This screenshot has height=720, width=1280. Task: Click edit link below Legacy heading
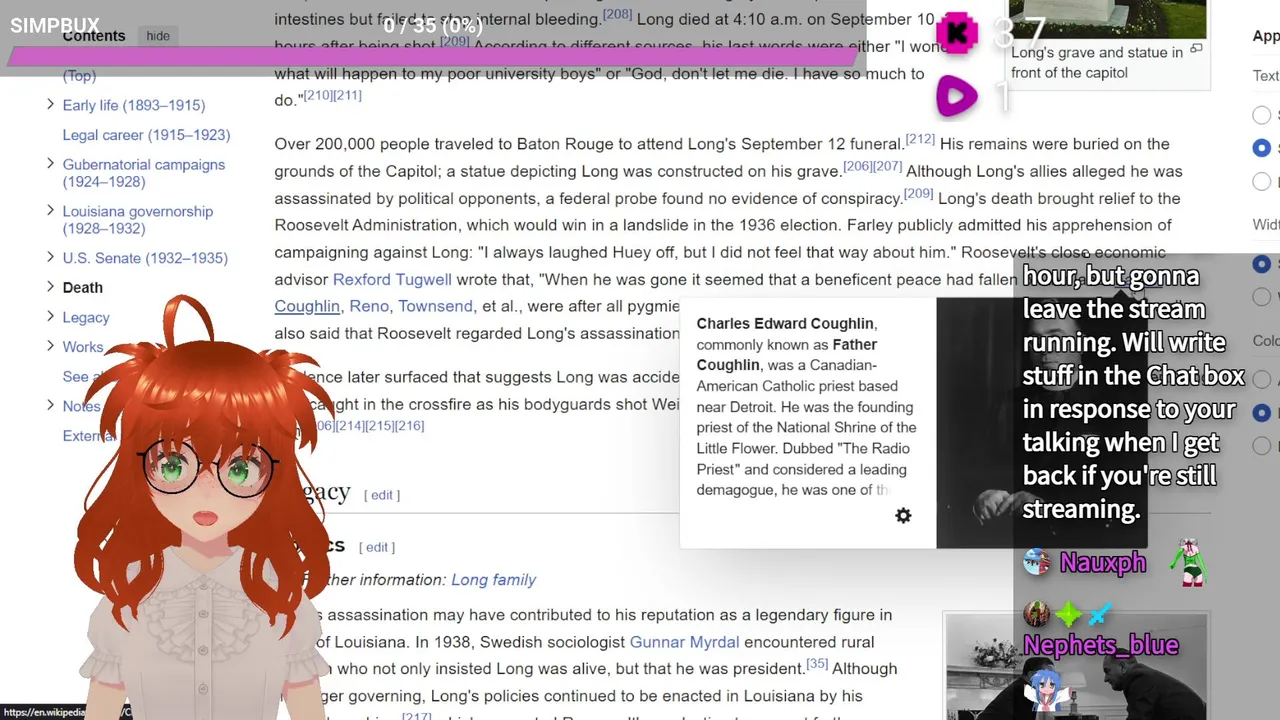376,547
